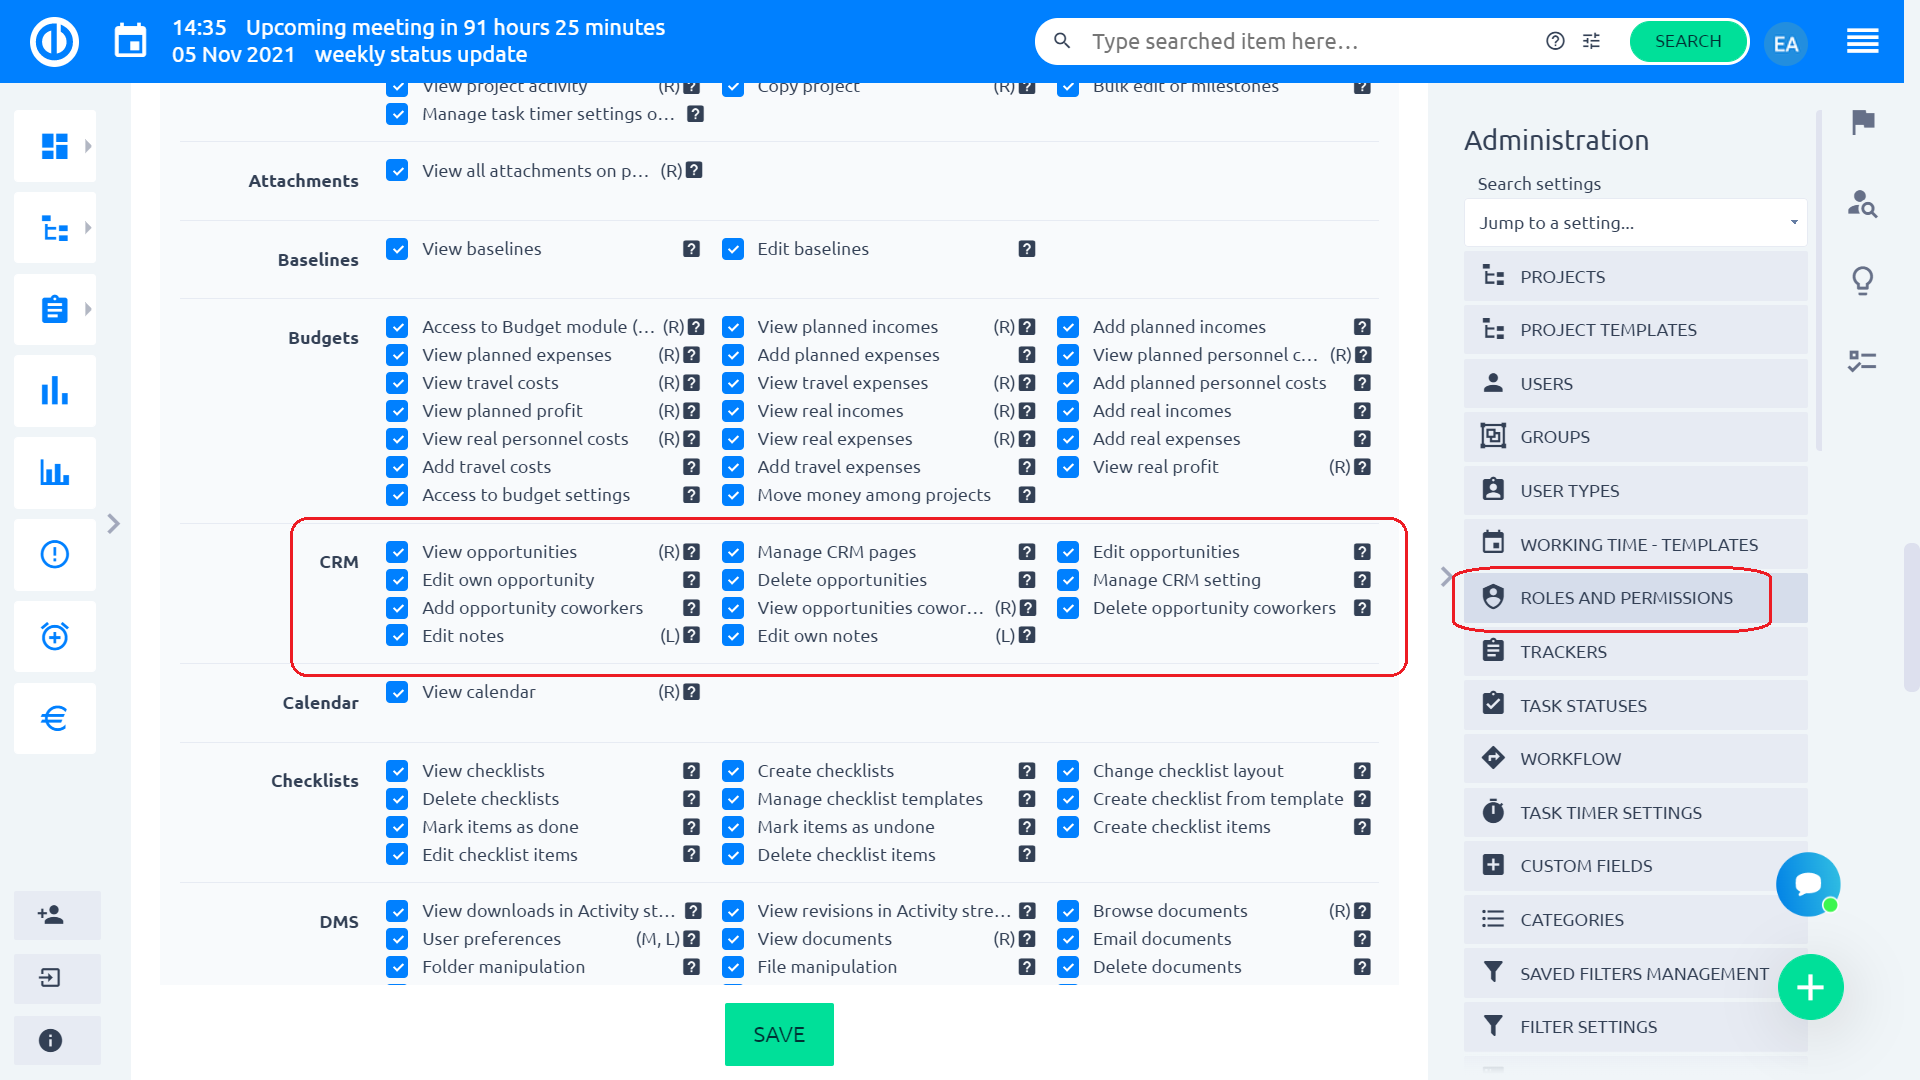1920x1080 pixels.
Task: Open FILTER SETTINGS administration link
Action: pos(1635,1027)
